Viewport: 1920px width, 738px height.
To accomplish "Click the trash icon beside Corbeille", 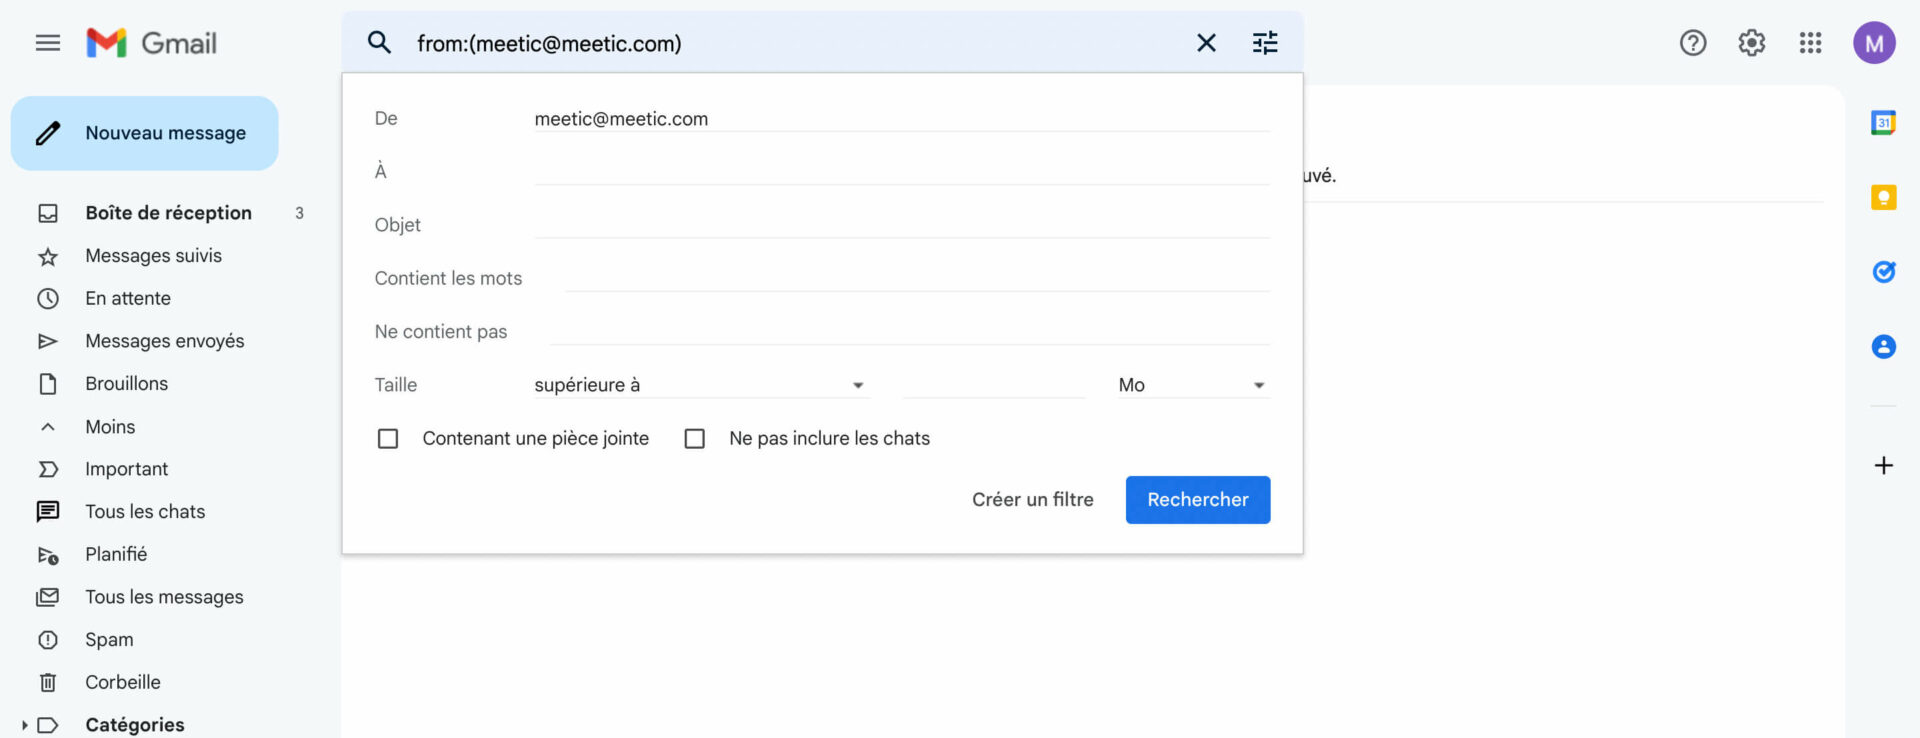I will coord(48,682).
